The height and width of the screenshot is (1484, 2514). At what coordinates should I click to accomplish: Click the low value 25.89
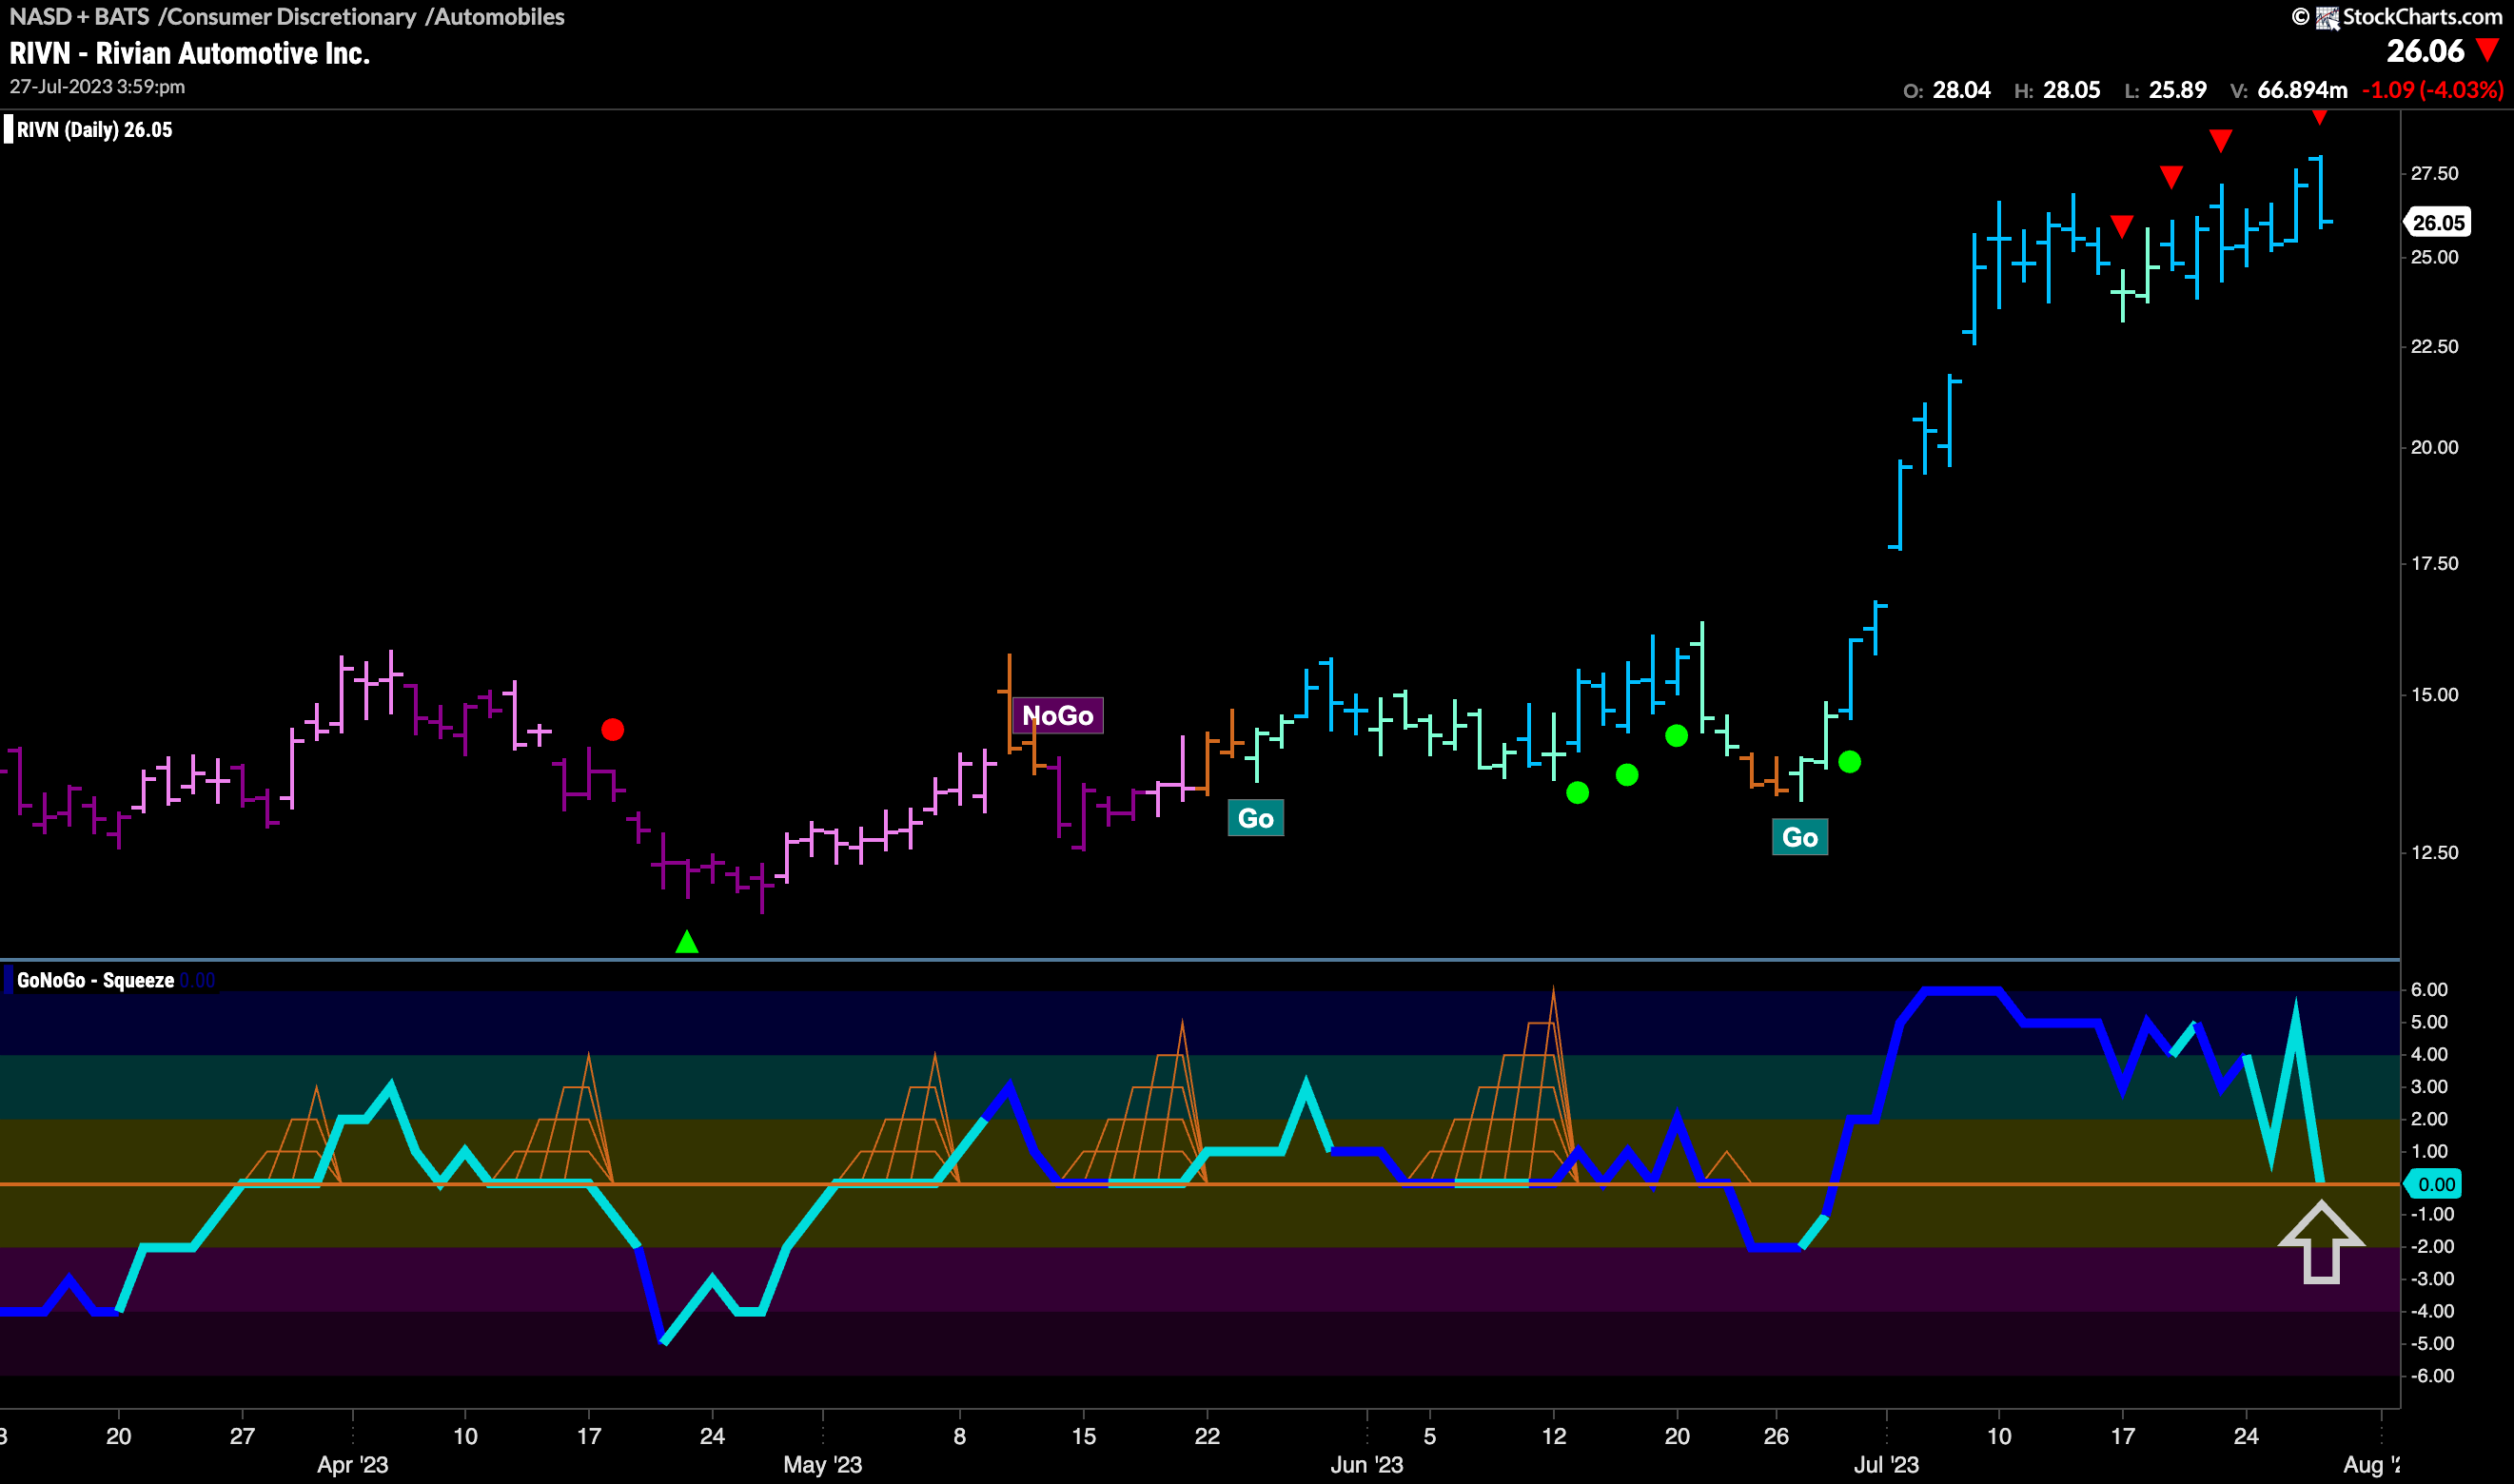[x=2177, y=90]
